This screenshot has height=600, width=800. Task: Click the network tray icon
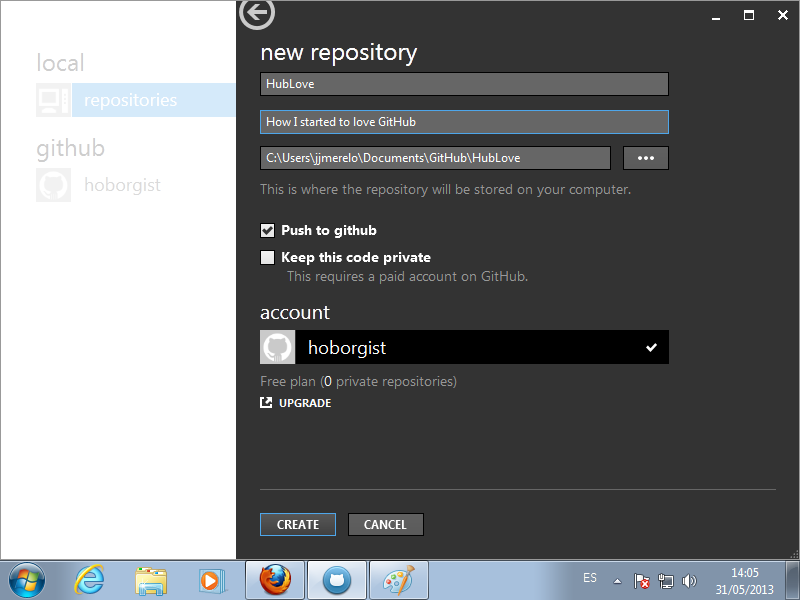(x=665, y=581)
